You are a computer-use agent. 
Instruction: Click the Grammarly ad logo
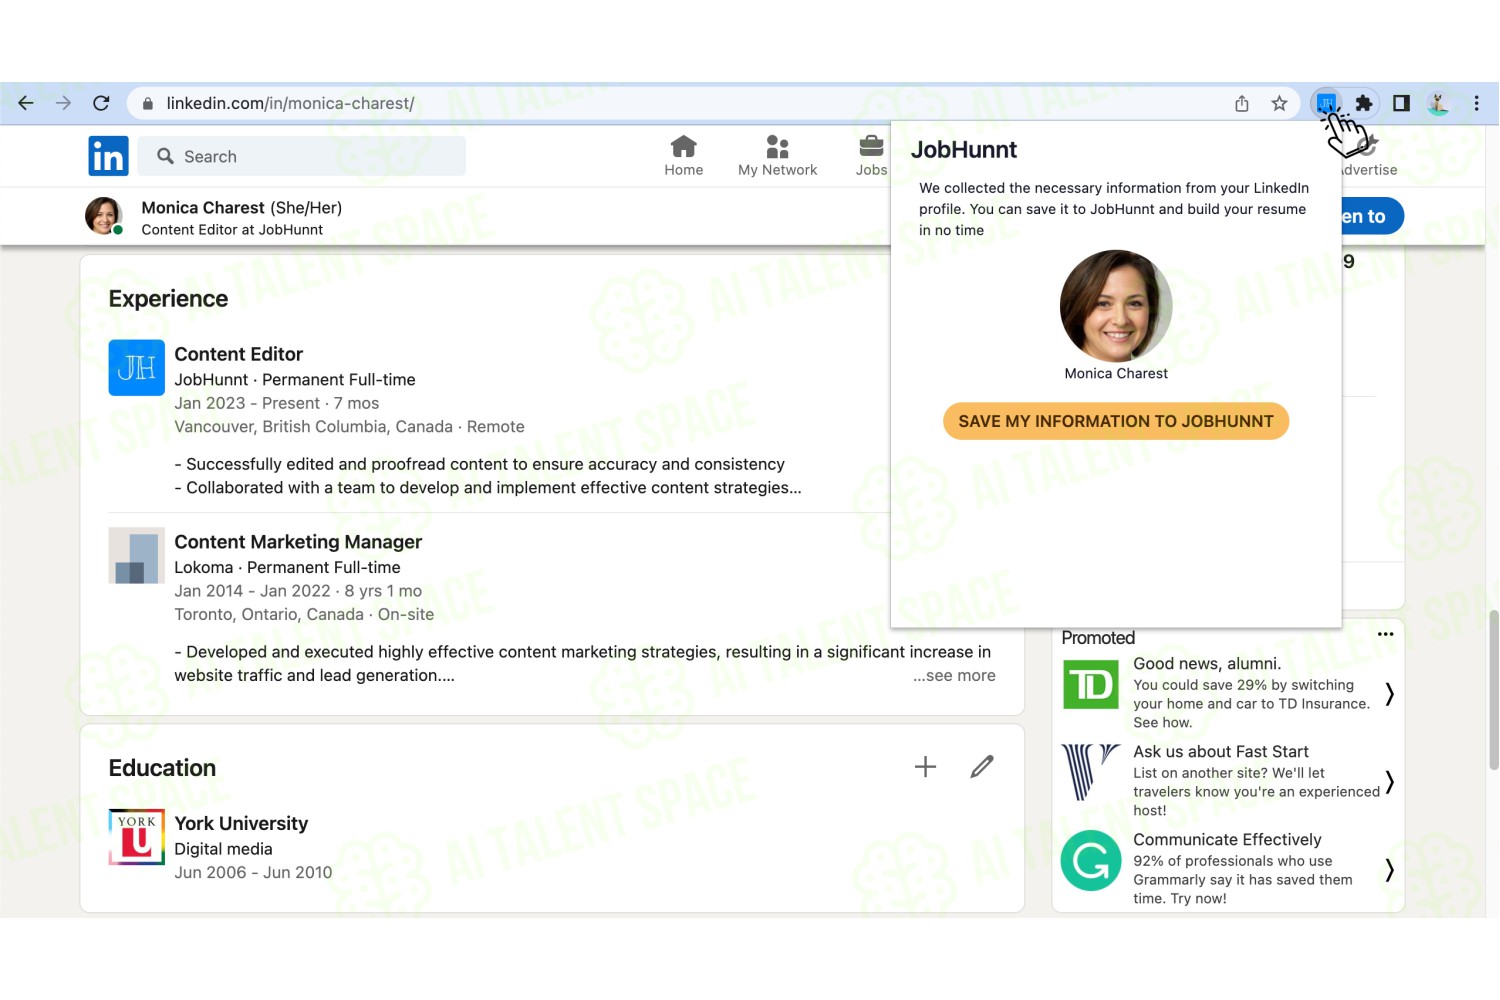(x=1091, y=860)
